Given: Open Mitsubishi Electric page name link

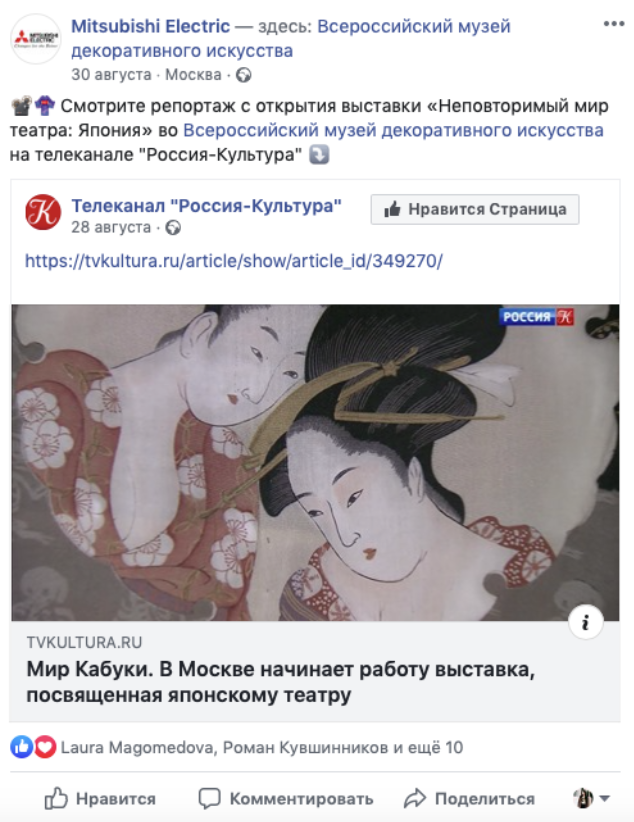Looking at the screenshot, I should (x=151, y=26).
